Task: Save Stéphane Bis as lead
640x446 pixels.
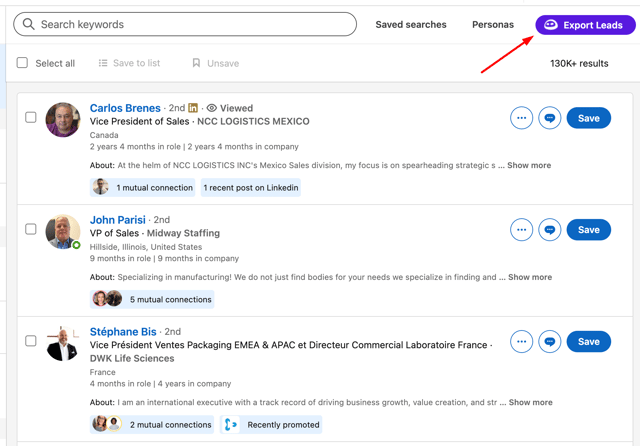Action: [x=589, y=342]
